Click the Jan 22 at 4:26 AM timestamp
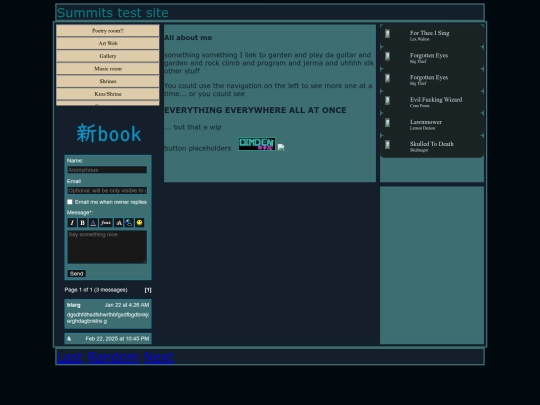 127,305
